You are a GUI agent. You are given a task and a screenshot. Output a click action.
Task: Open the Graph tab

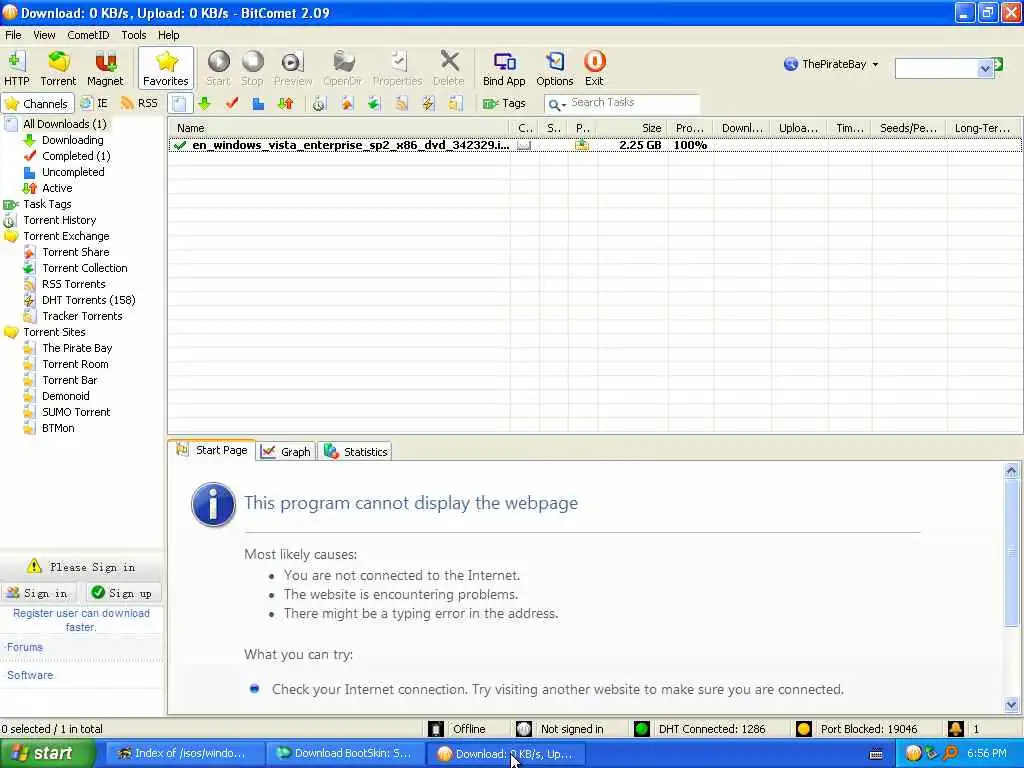[286, 451]
